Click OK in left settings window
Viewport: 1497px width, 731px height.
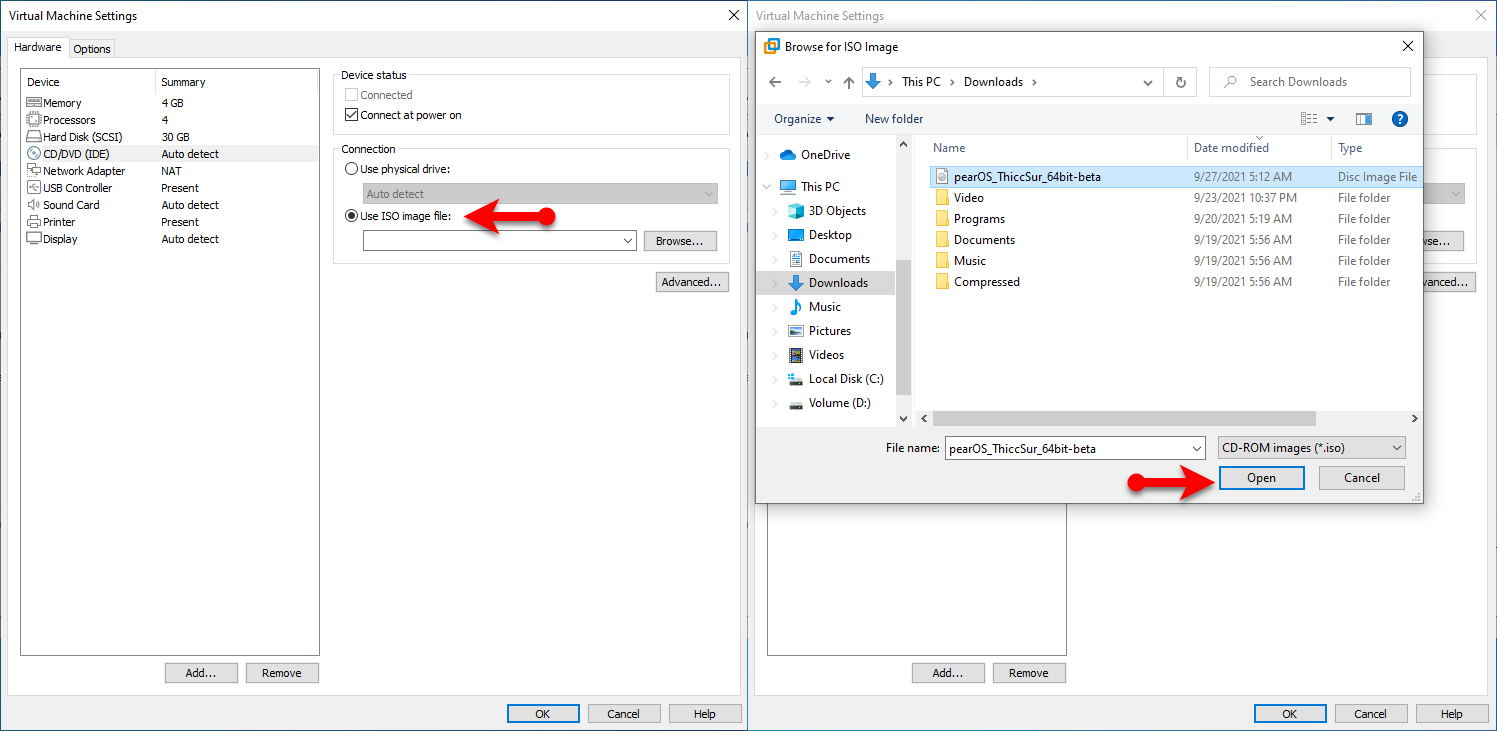coord(543,714)
